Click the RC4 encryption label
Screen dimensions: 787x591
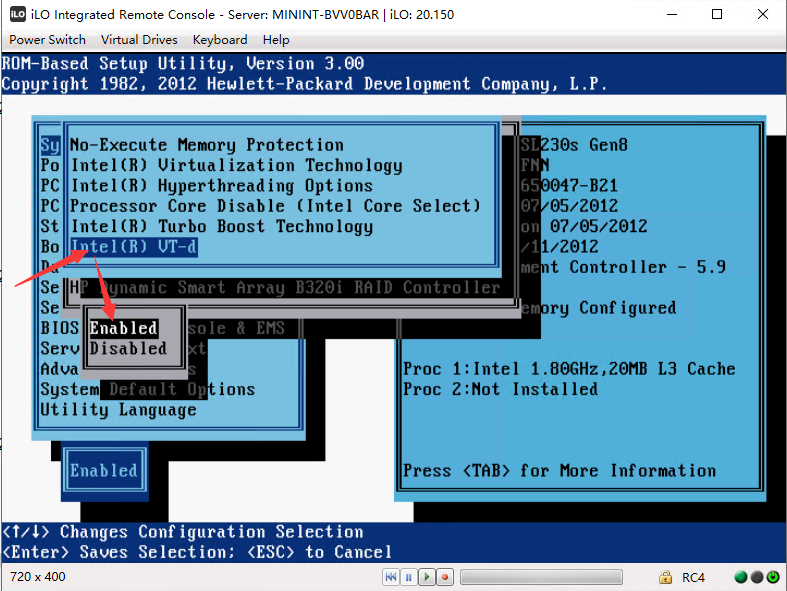click(x=693, y=577)
